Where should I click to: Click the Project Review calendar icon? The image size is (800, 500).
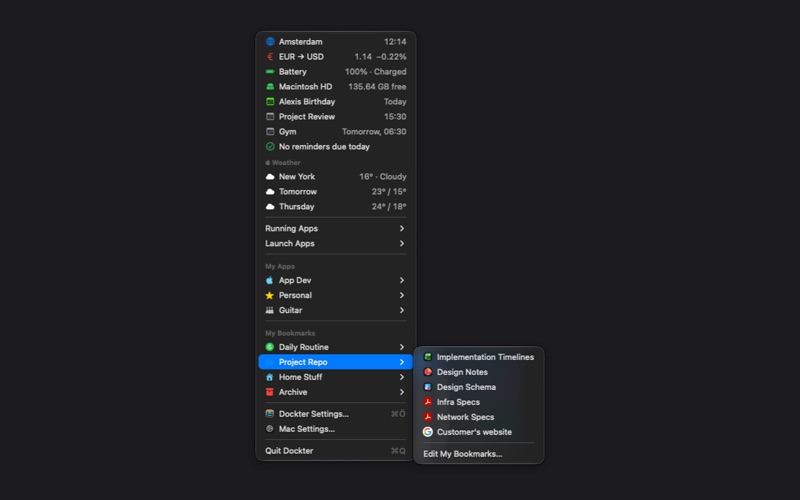tap(270, 116)
